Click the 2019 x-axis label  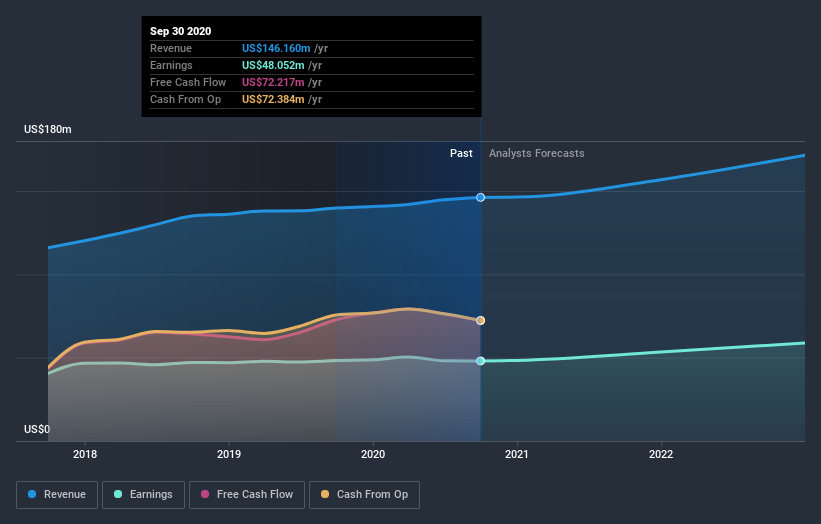tap(229, 454)
